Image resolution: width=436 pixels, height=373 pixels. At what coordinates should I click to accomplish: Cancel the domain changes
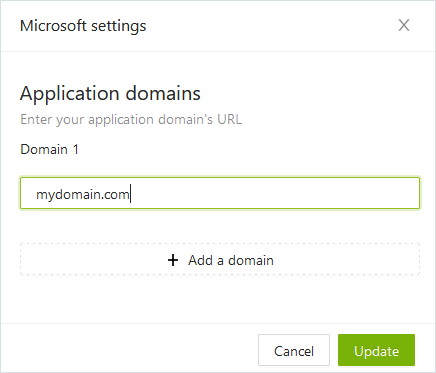(x=294, y=350)
